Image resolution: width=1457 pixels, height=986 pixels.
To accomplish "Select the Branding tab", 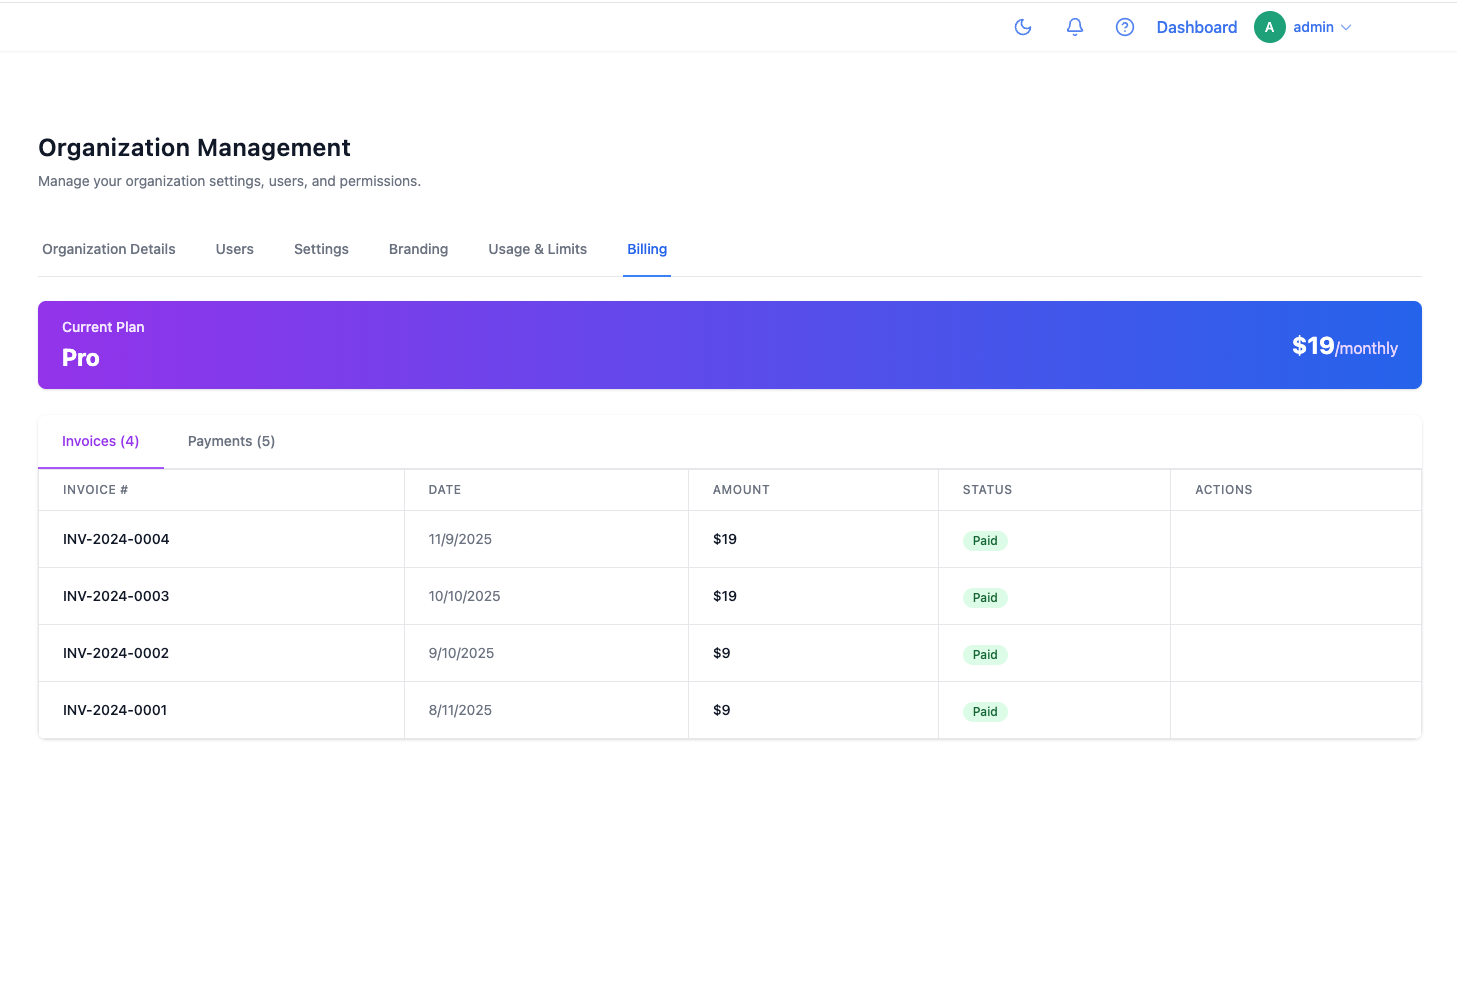I will point(418,249).
